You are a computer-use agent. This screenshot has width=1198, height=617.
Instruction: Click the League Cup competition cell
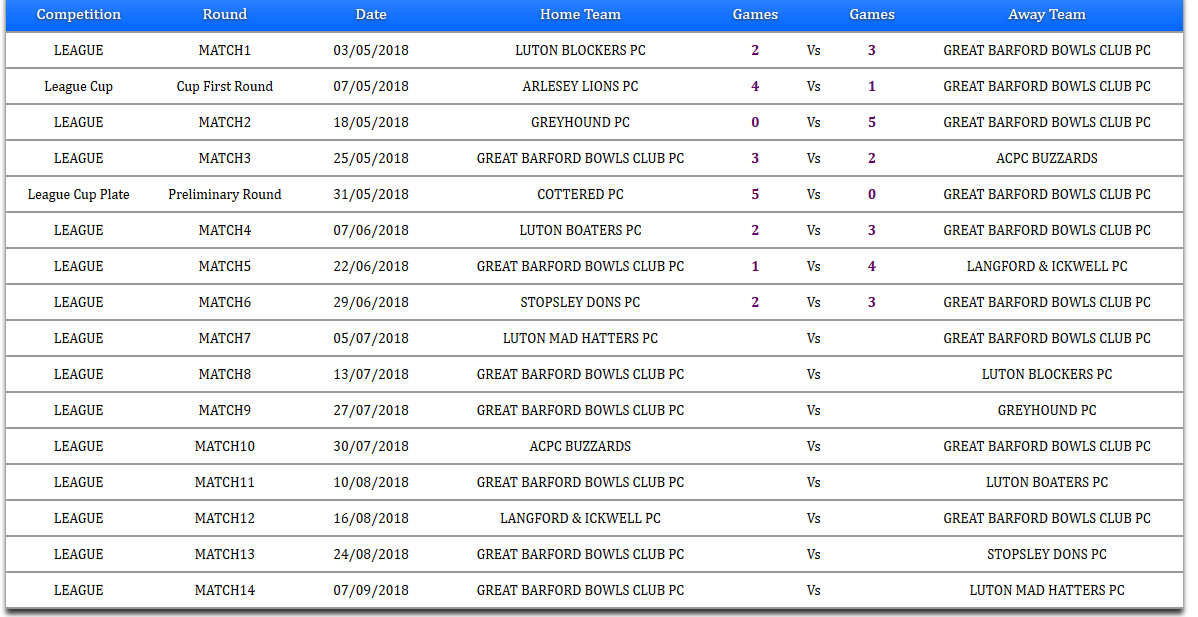click(x=79, y=86)
